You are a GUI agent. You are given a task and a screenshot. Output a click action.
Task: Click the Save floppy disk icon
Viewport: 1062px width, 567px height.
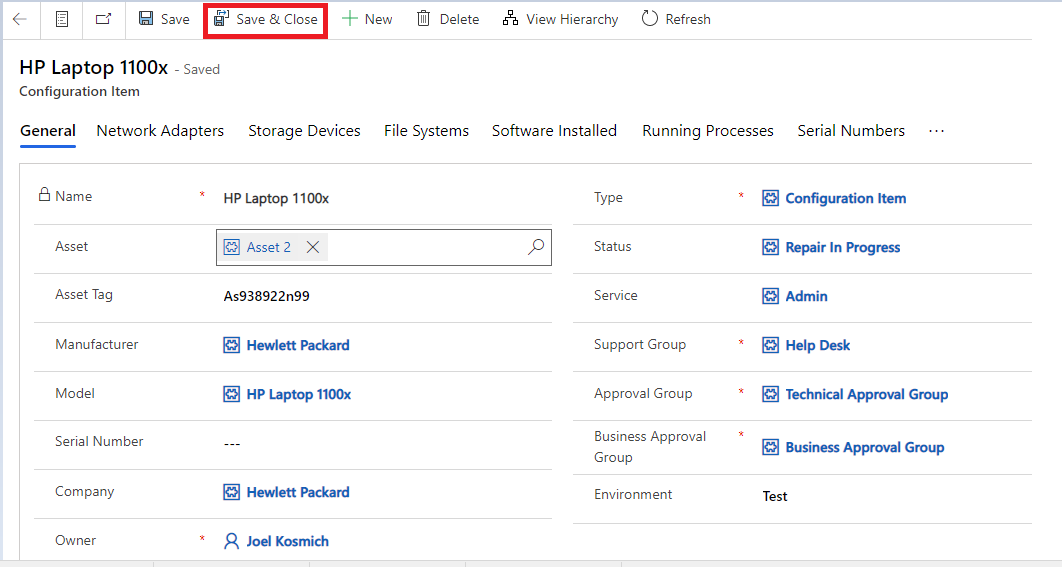(146, 18)
